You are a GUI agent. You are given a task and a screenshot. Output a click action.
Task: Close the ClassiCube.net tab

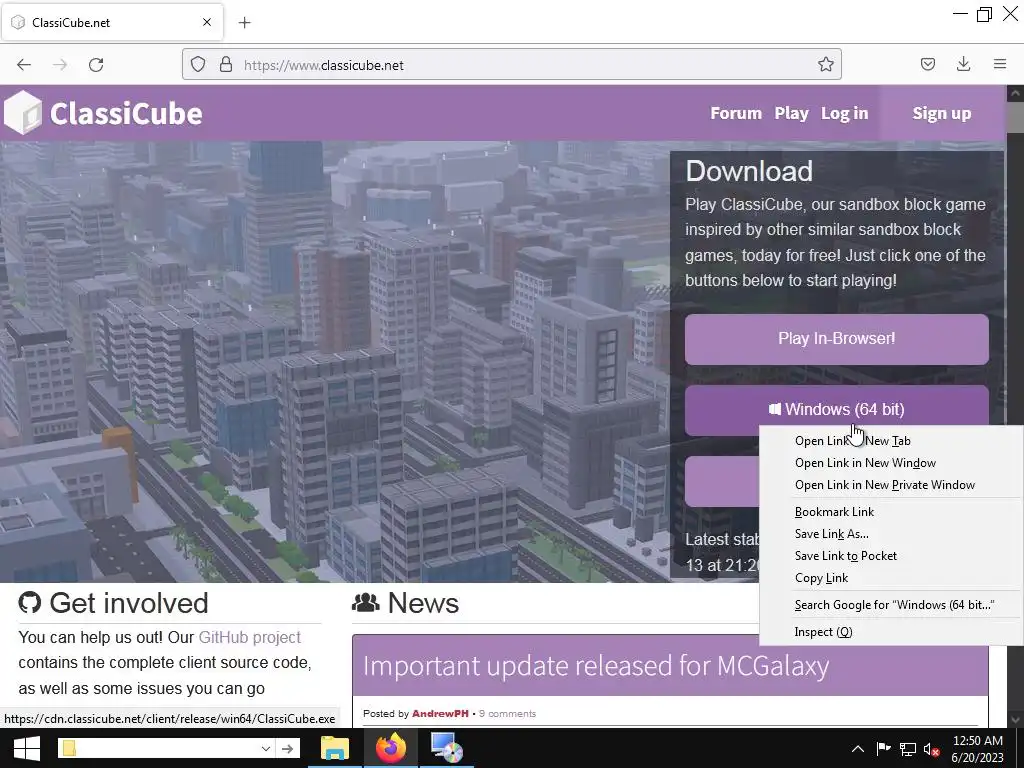(207, 22)
